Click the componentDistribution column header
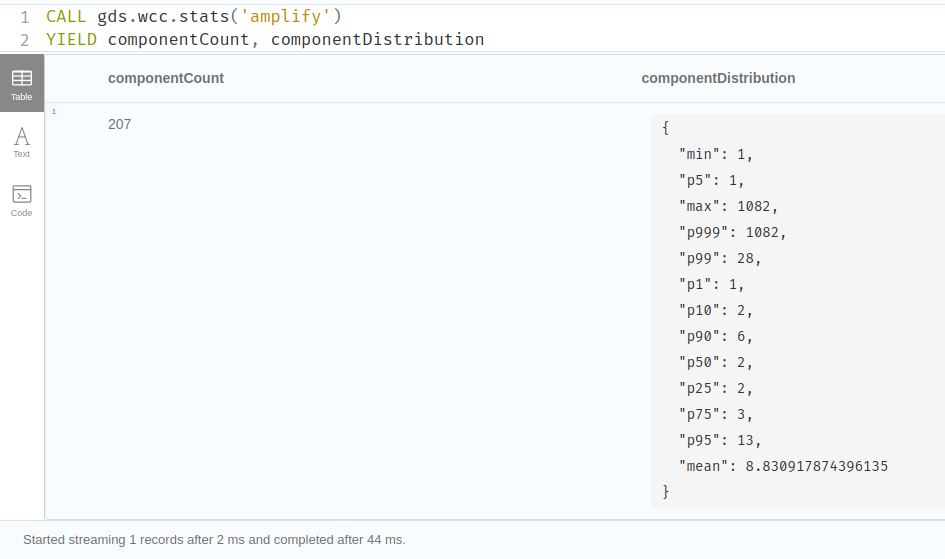Image resolution: width=945 pixels, height=559 pixels. pyautogui.click(x=718, y=78)
